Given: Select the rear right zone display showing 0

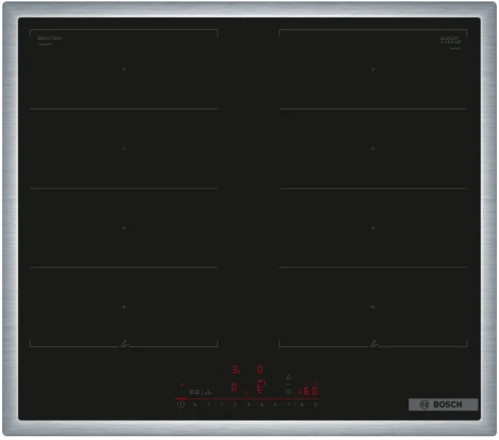Looking at the screenshot, I should tap(260, 370).
